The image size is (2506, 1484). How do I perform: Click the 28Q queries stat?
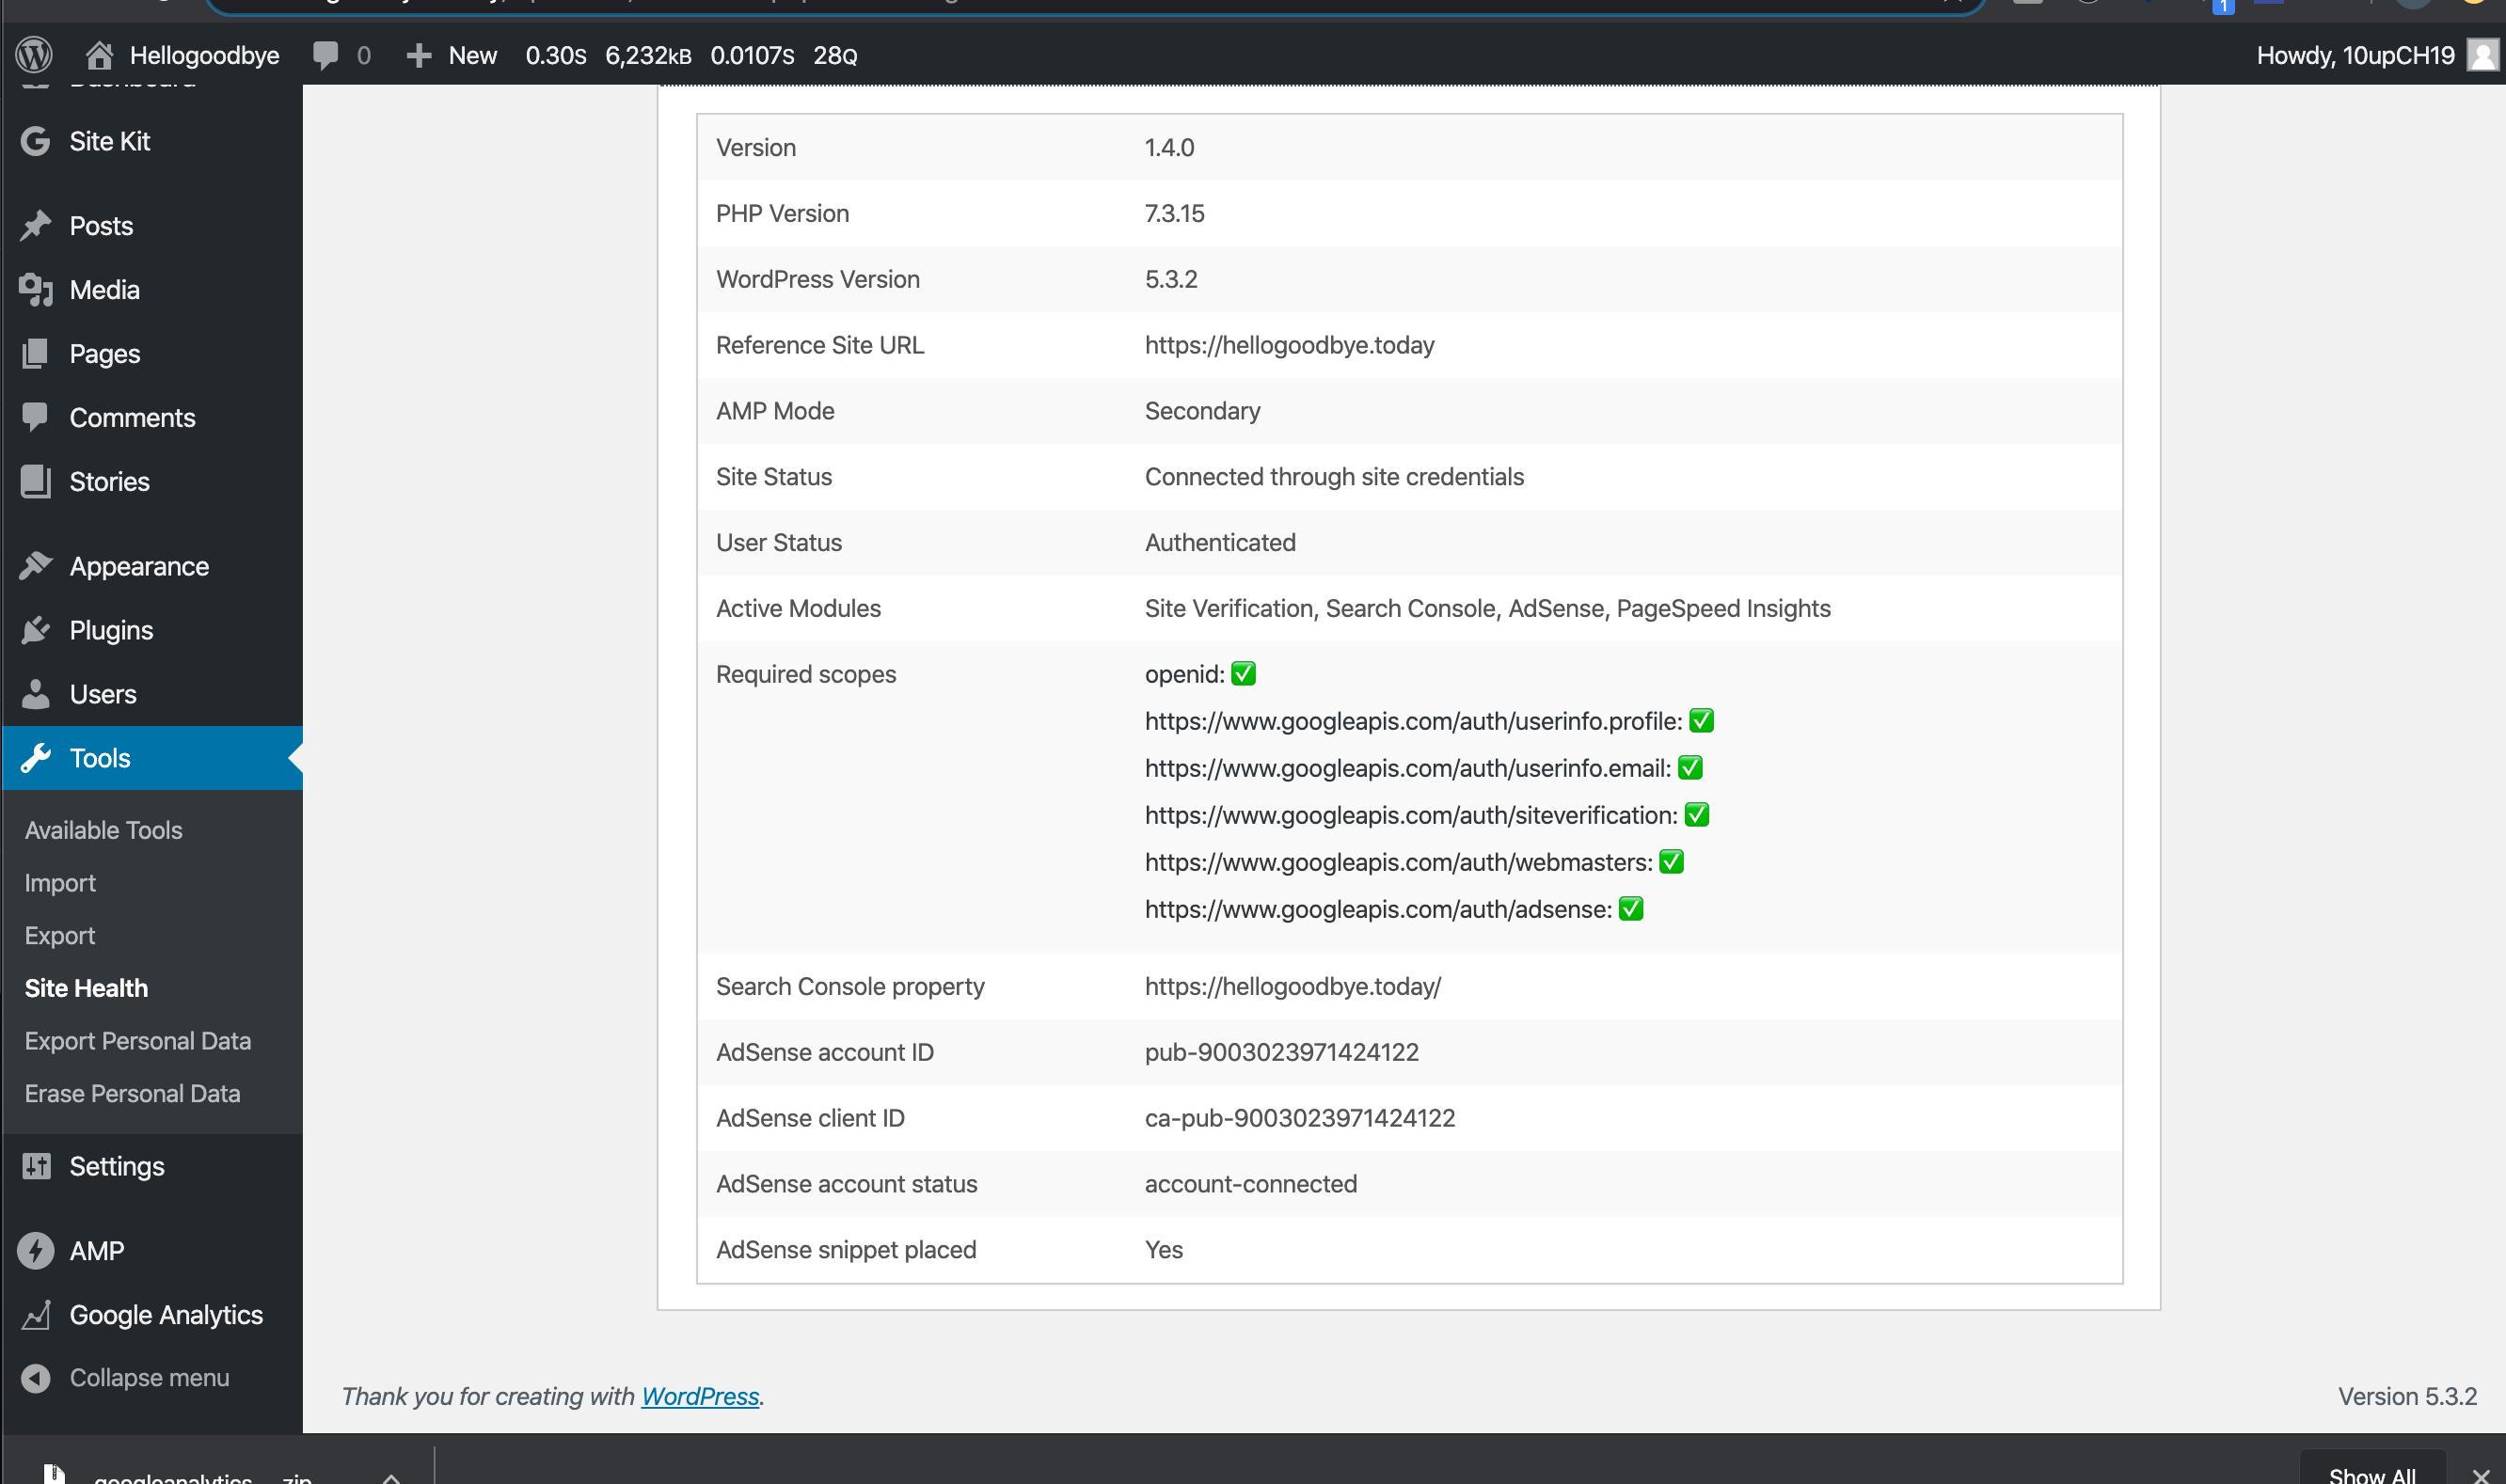[x=835, y=55]
